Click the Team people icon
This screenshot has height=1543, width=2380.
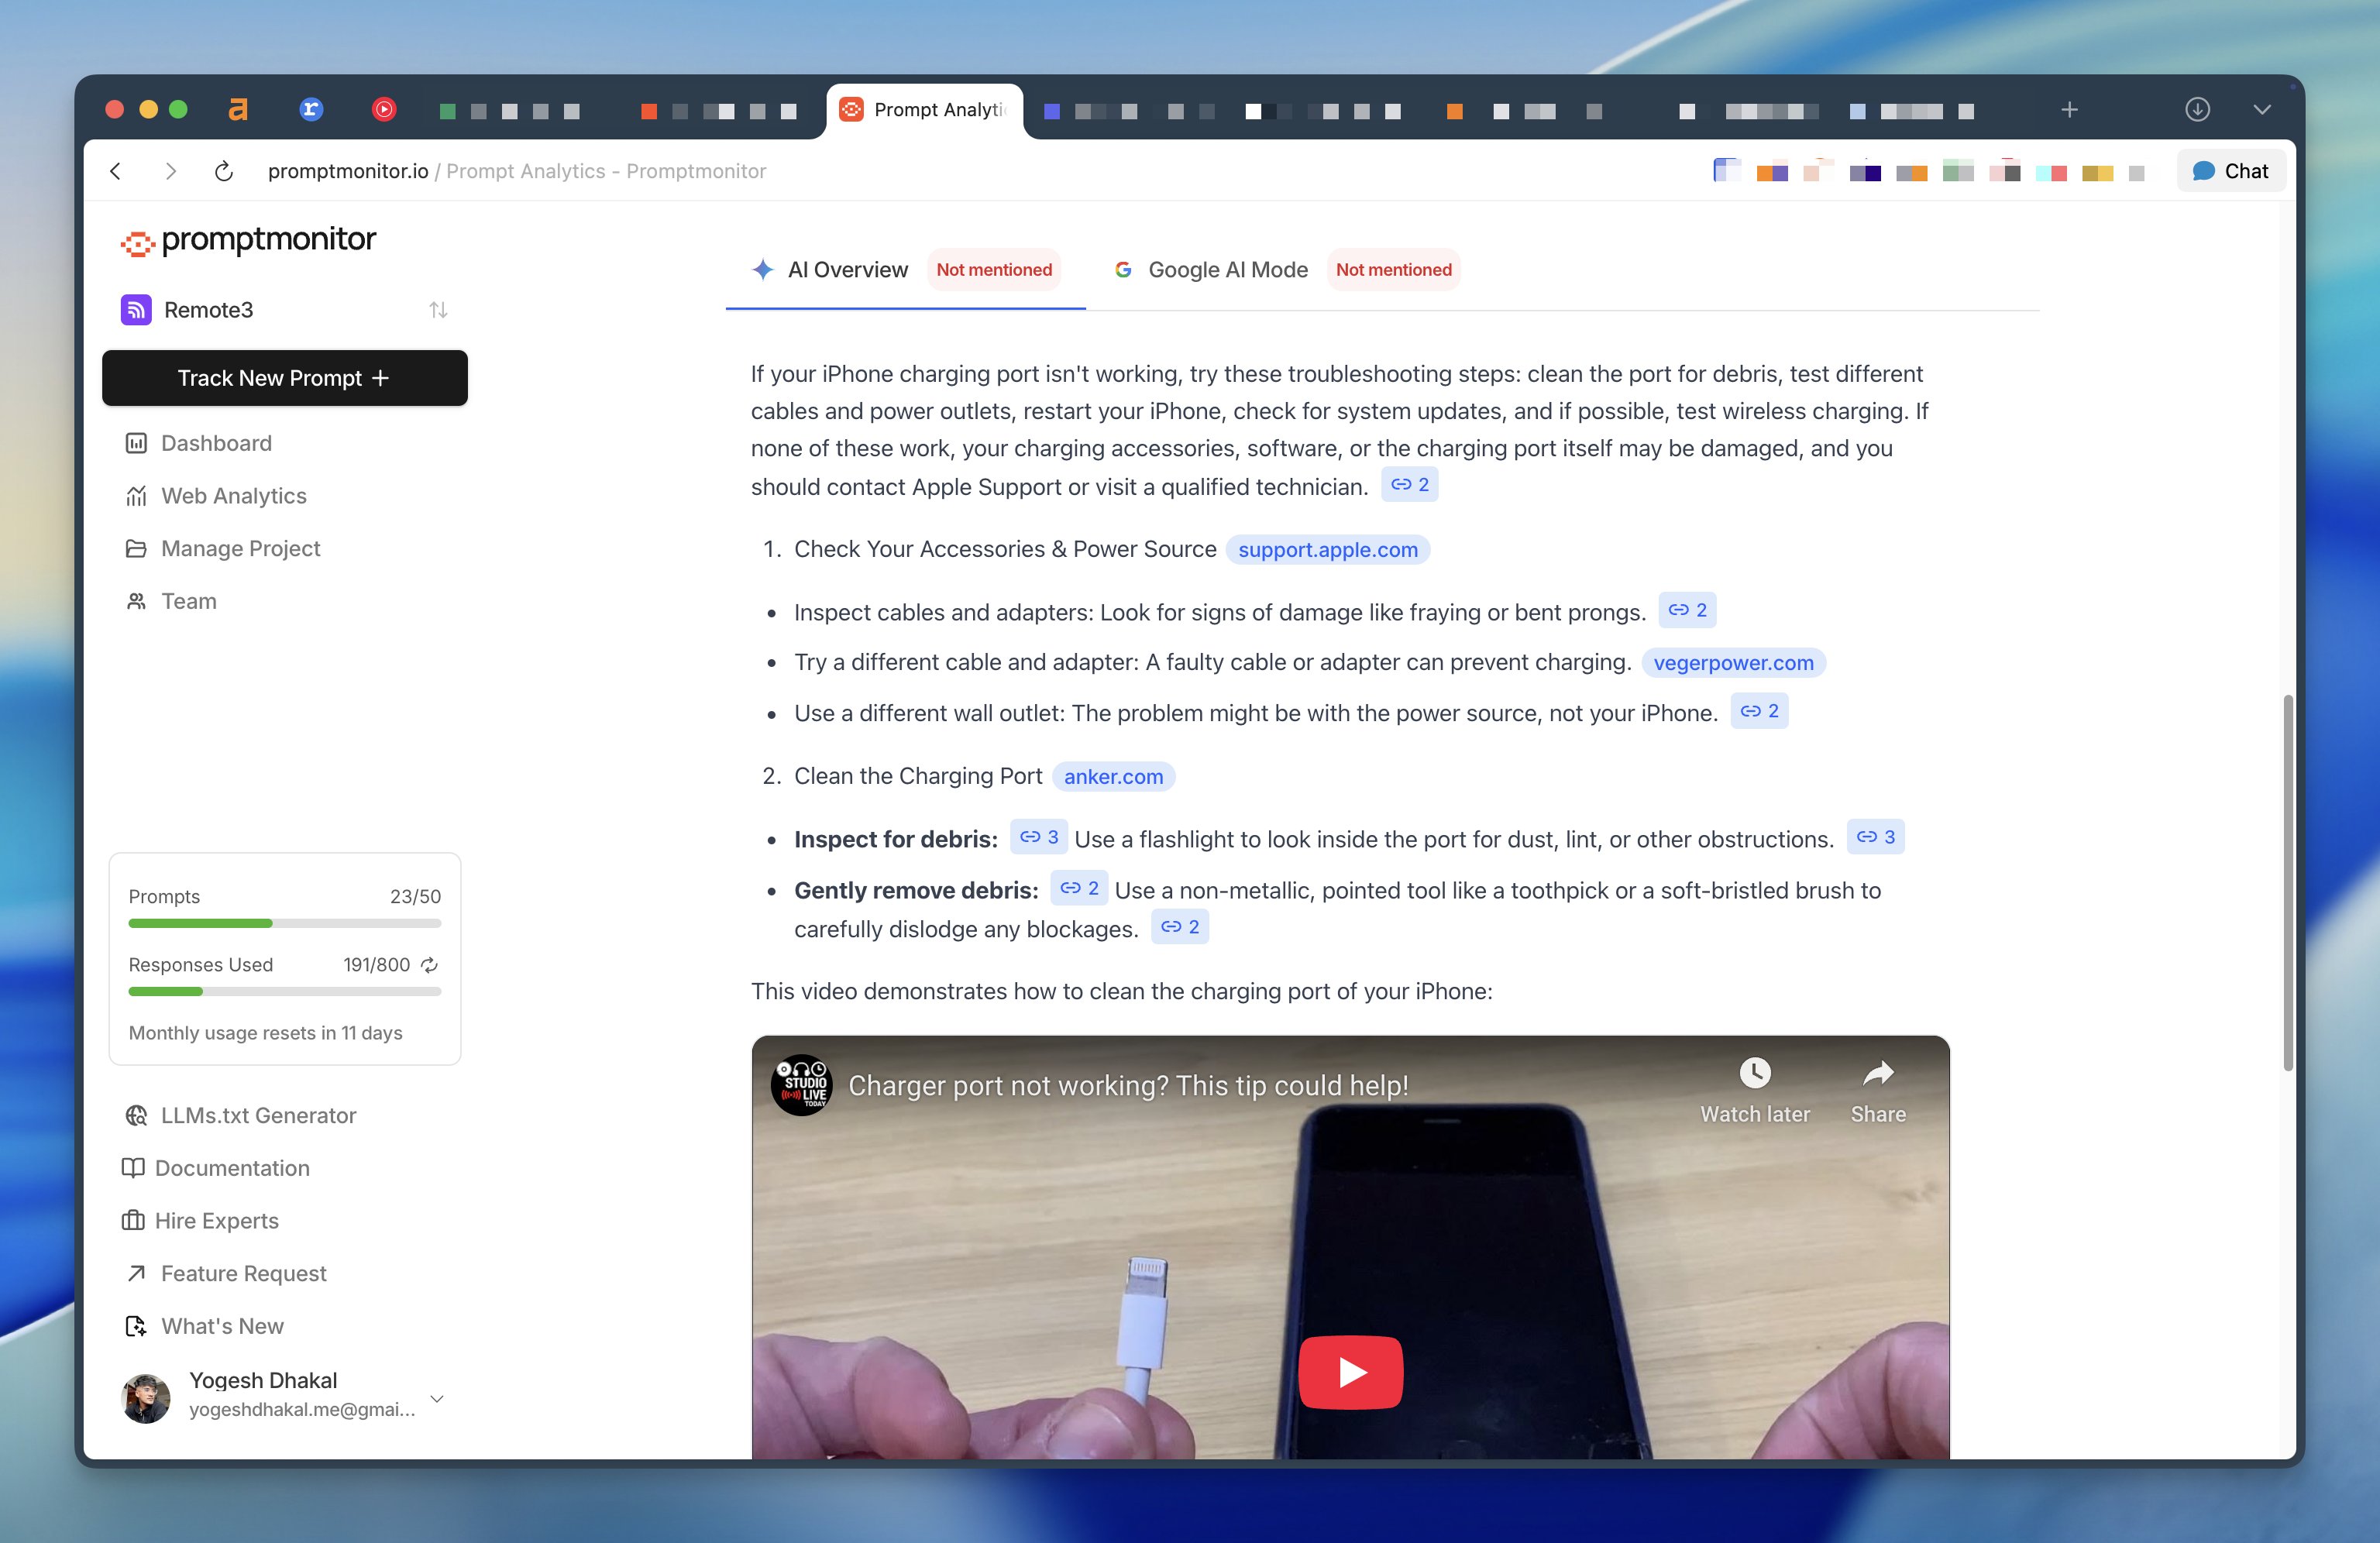click(136, 601)
